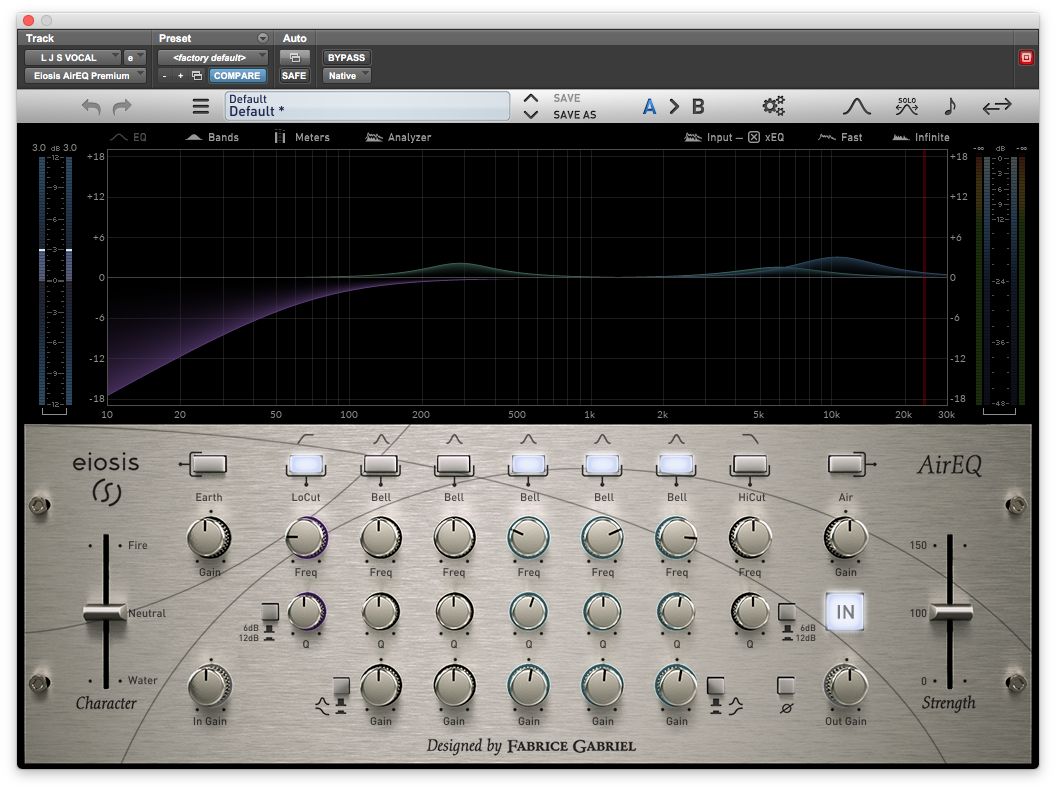Switch to the Analyzer view tab
Screen dimensions: 1056x790
[x=398, y=137]
